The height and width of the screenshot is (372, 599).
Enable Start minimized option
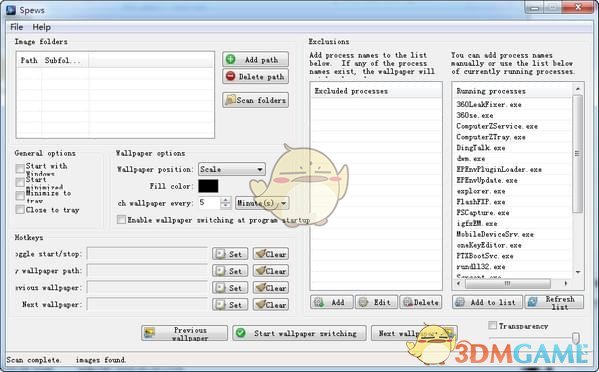[20, 182]
